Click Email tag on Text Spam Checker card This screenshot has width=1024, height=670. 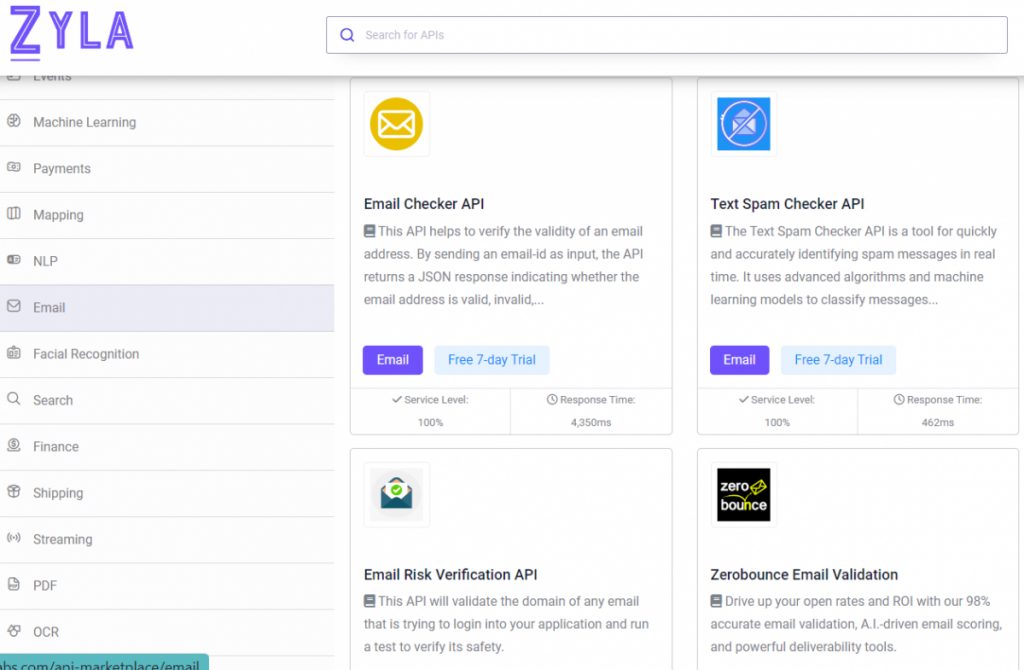click(739, 360)
